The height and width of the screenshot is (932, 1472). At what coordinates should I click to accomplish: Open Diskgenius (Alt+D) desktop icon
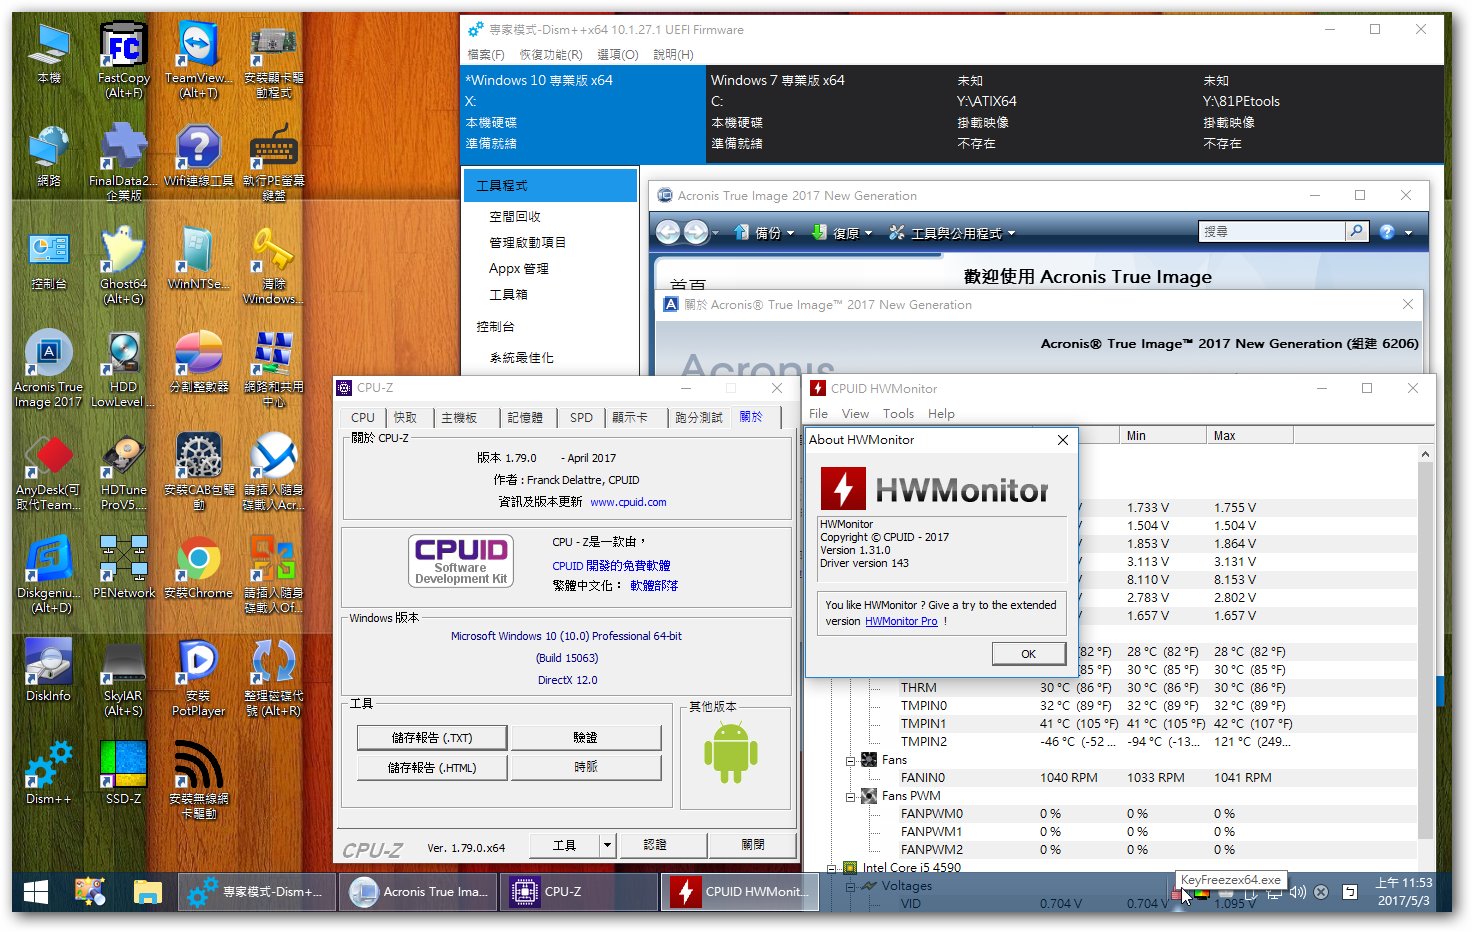pyautogui.click(x=48, y=575)
